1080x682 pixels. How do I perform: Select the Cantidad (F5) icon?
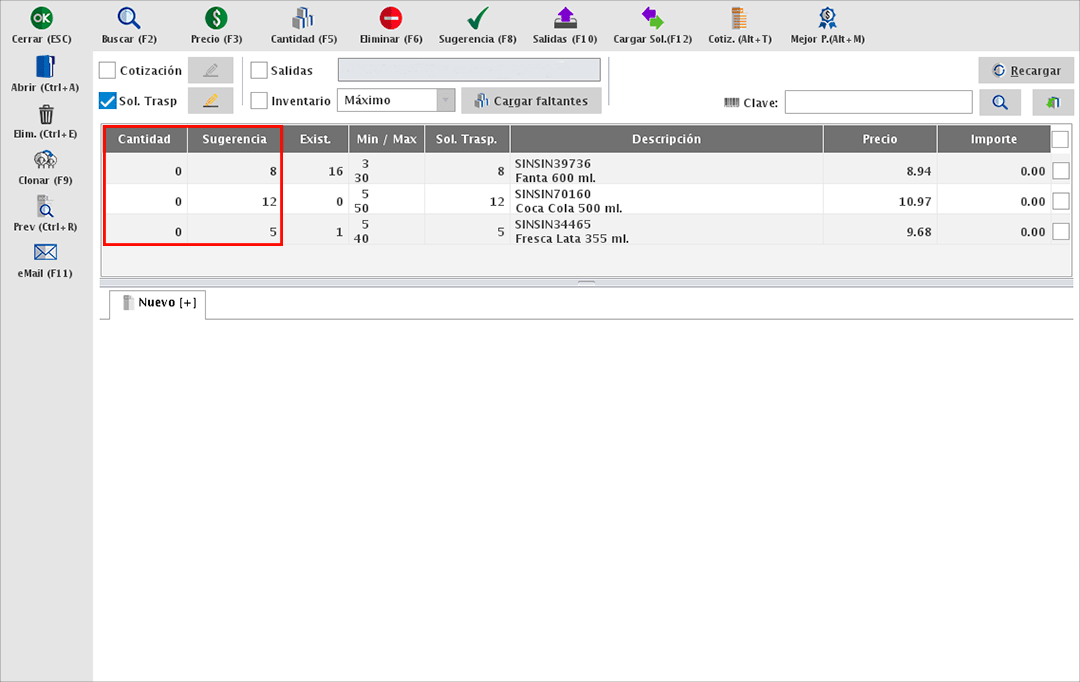click(x=304, y=18)
